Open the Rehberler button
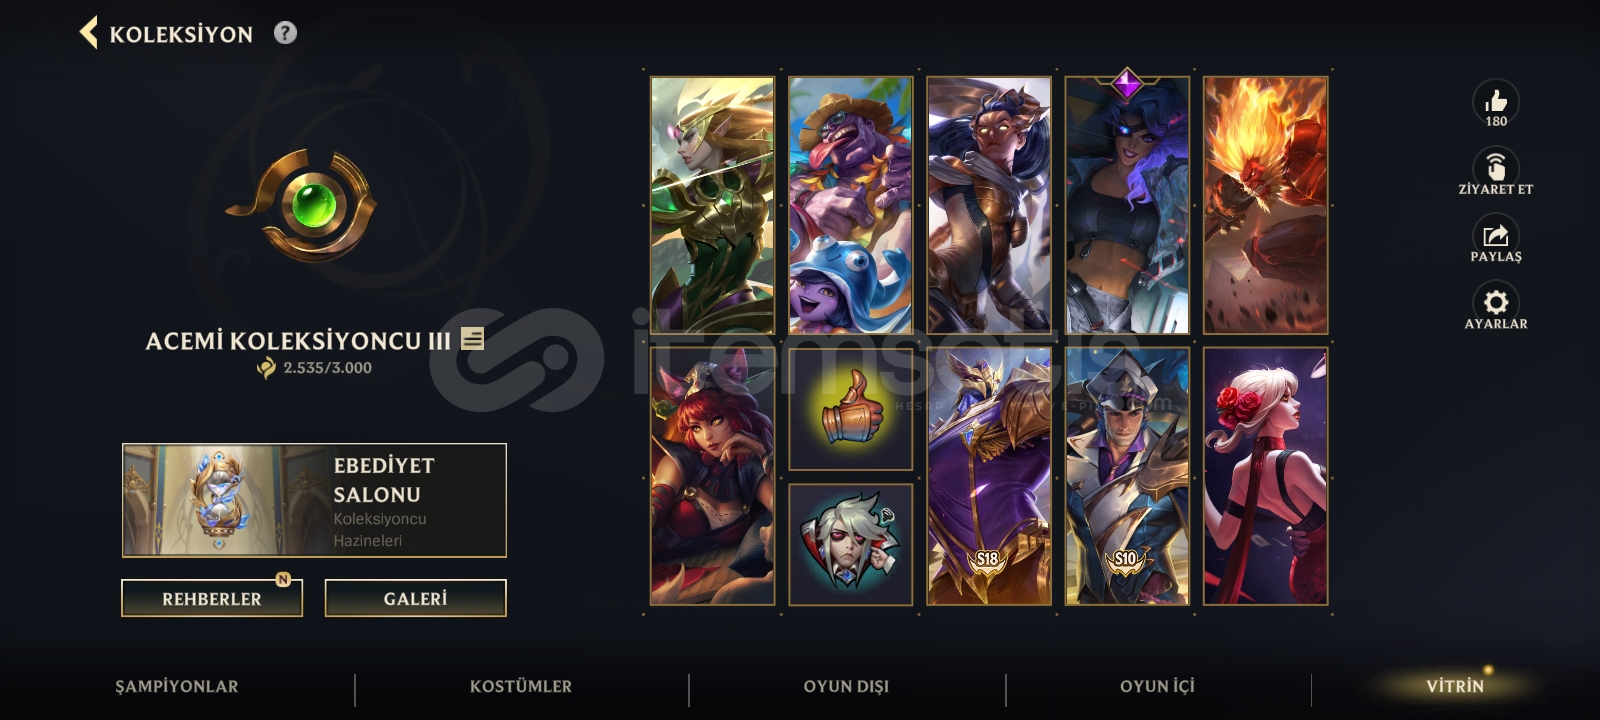Viewport: 1600px width, 720px height. tap(212, 599)
